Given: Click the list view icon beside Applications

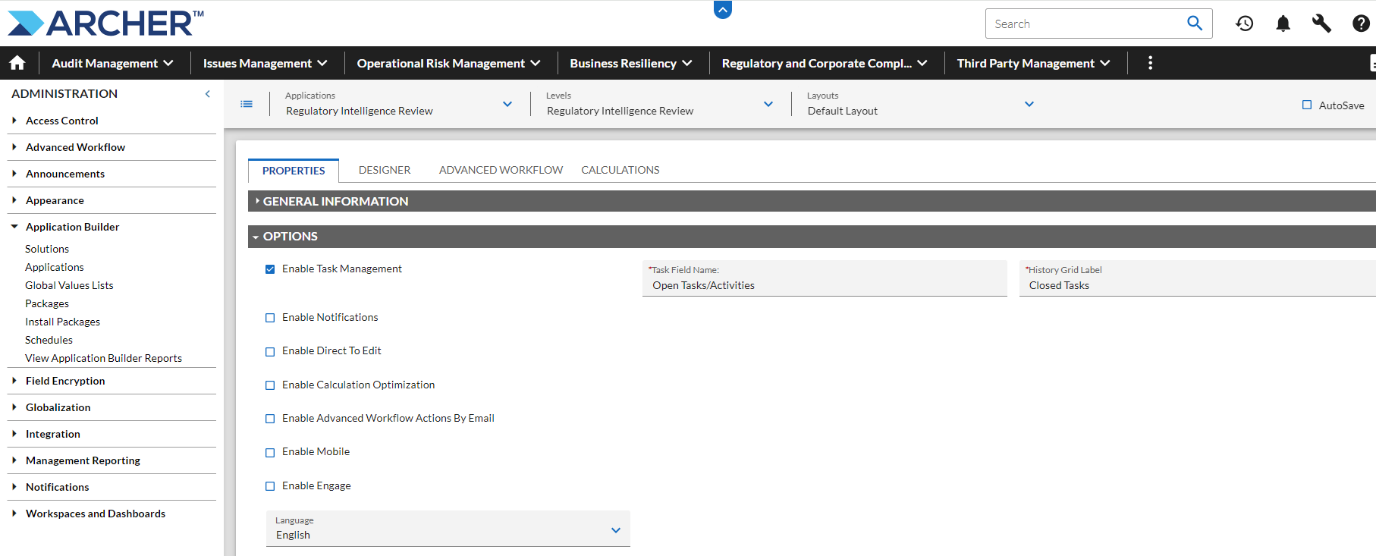Looking at the screenshot, I should coord(247,104).
